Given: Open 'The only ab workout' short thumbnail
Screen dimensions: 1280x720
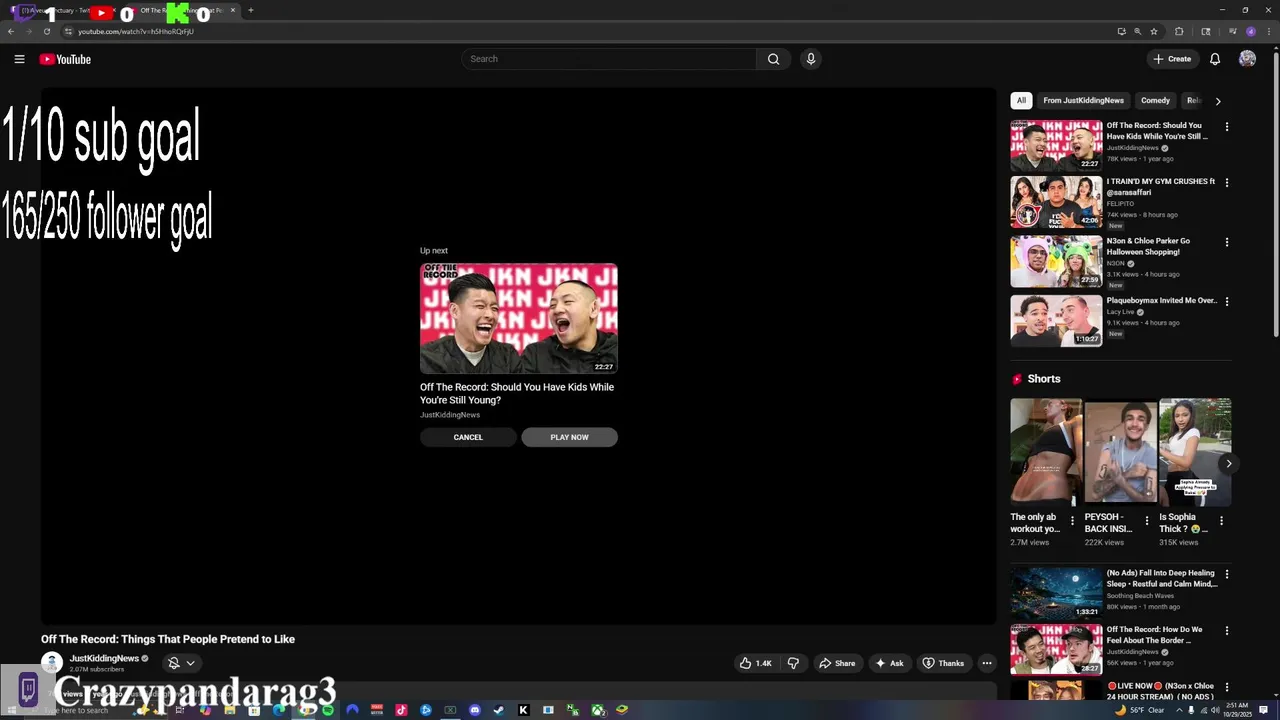Looking at the screenshot, I should [1046, 451].
